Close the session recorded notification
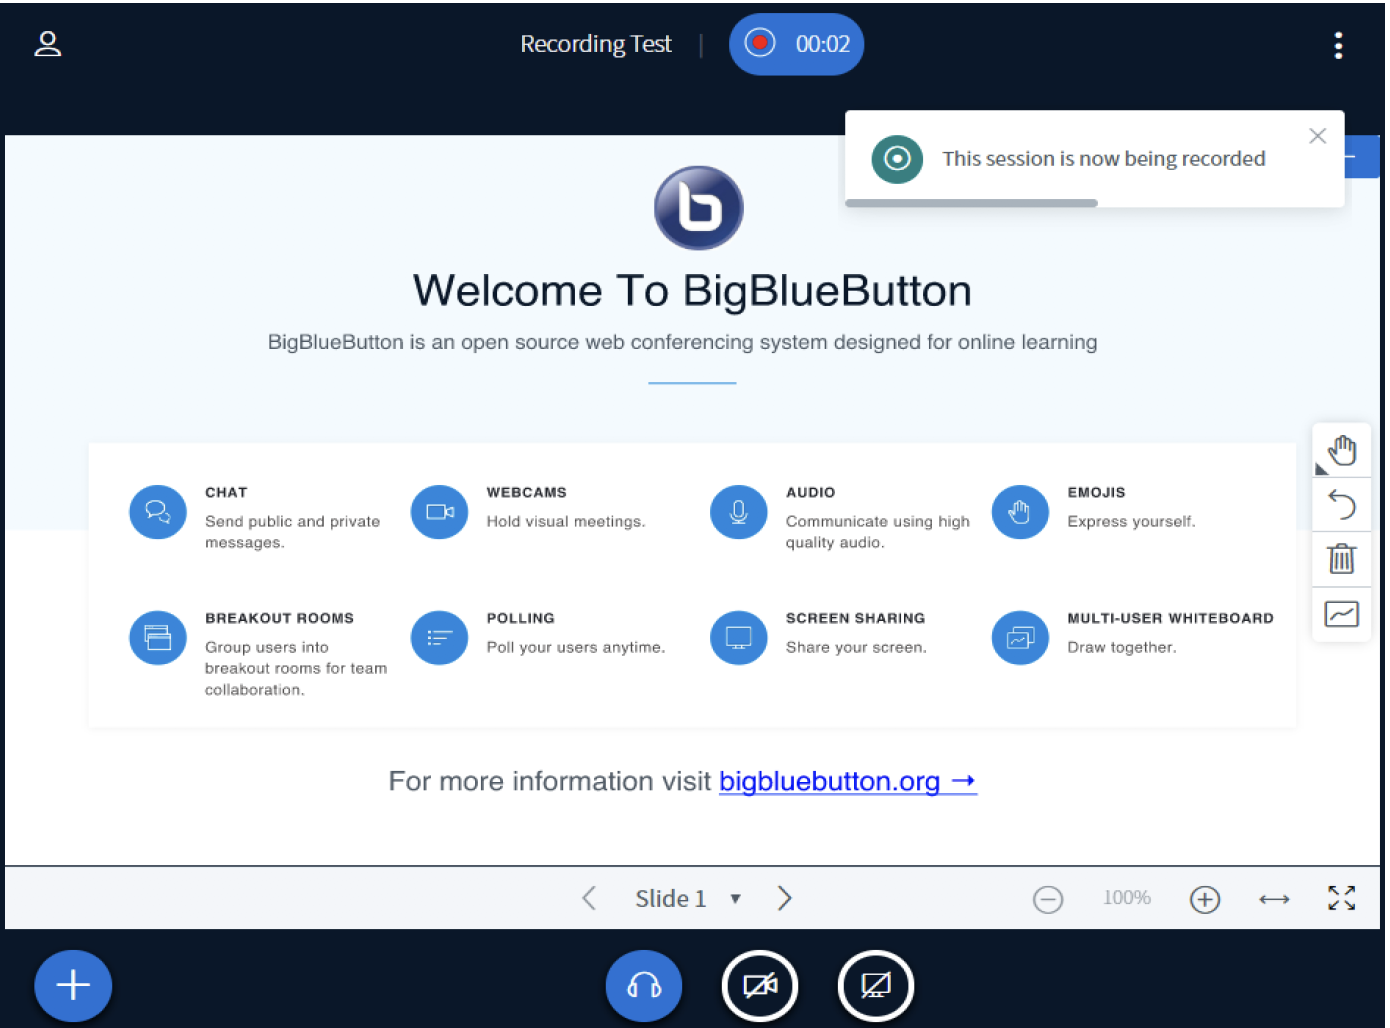 pyautogui.click(x=1317, y=136)
